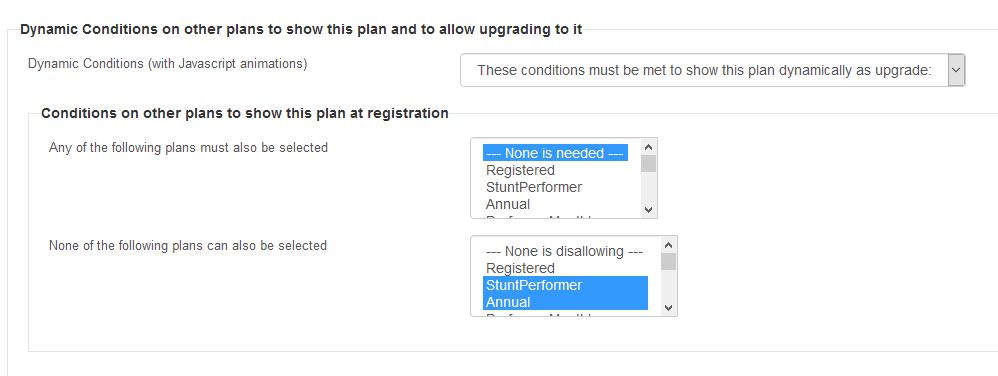The image size is (998, 376).
Task: Click up arrow of first list scrollbar
Action: [x=649, y=146]
